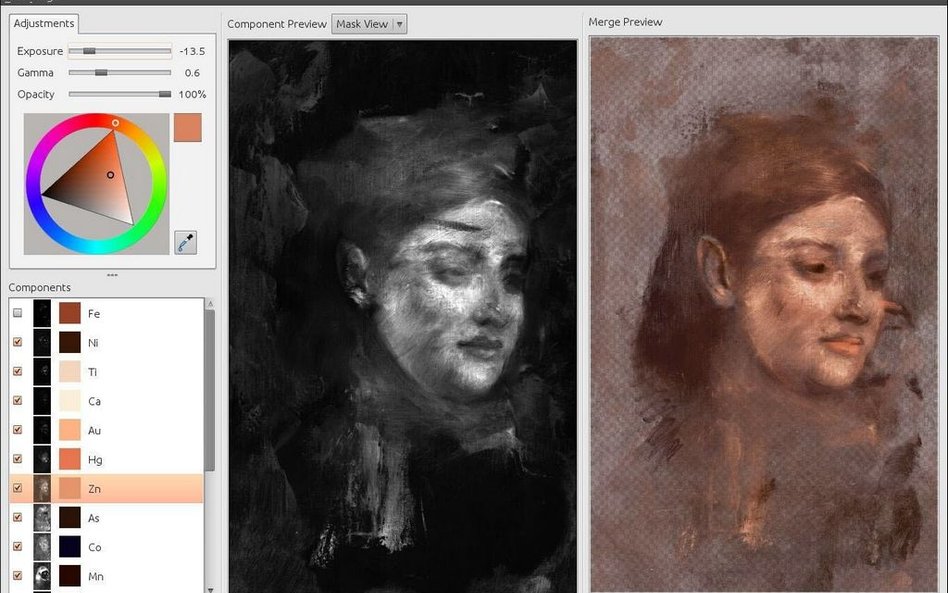Toggle the Ca component checkbox
Viewport: 948px width, 593px height.
coord(18,400)
